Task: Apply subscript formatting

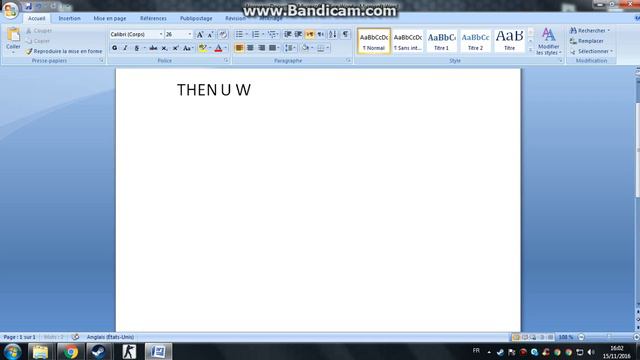Action: click(x=164, y=48)
